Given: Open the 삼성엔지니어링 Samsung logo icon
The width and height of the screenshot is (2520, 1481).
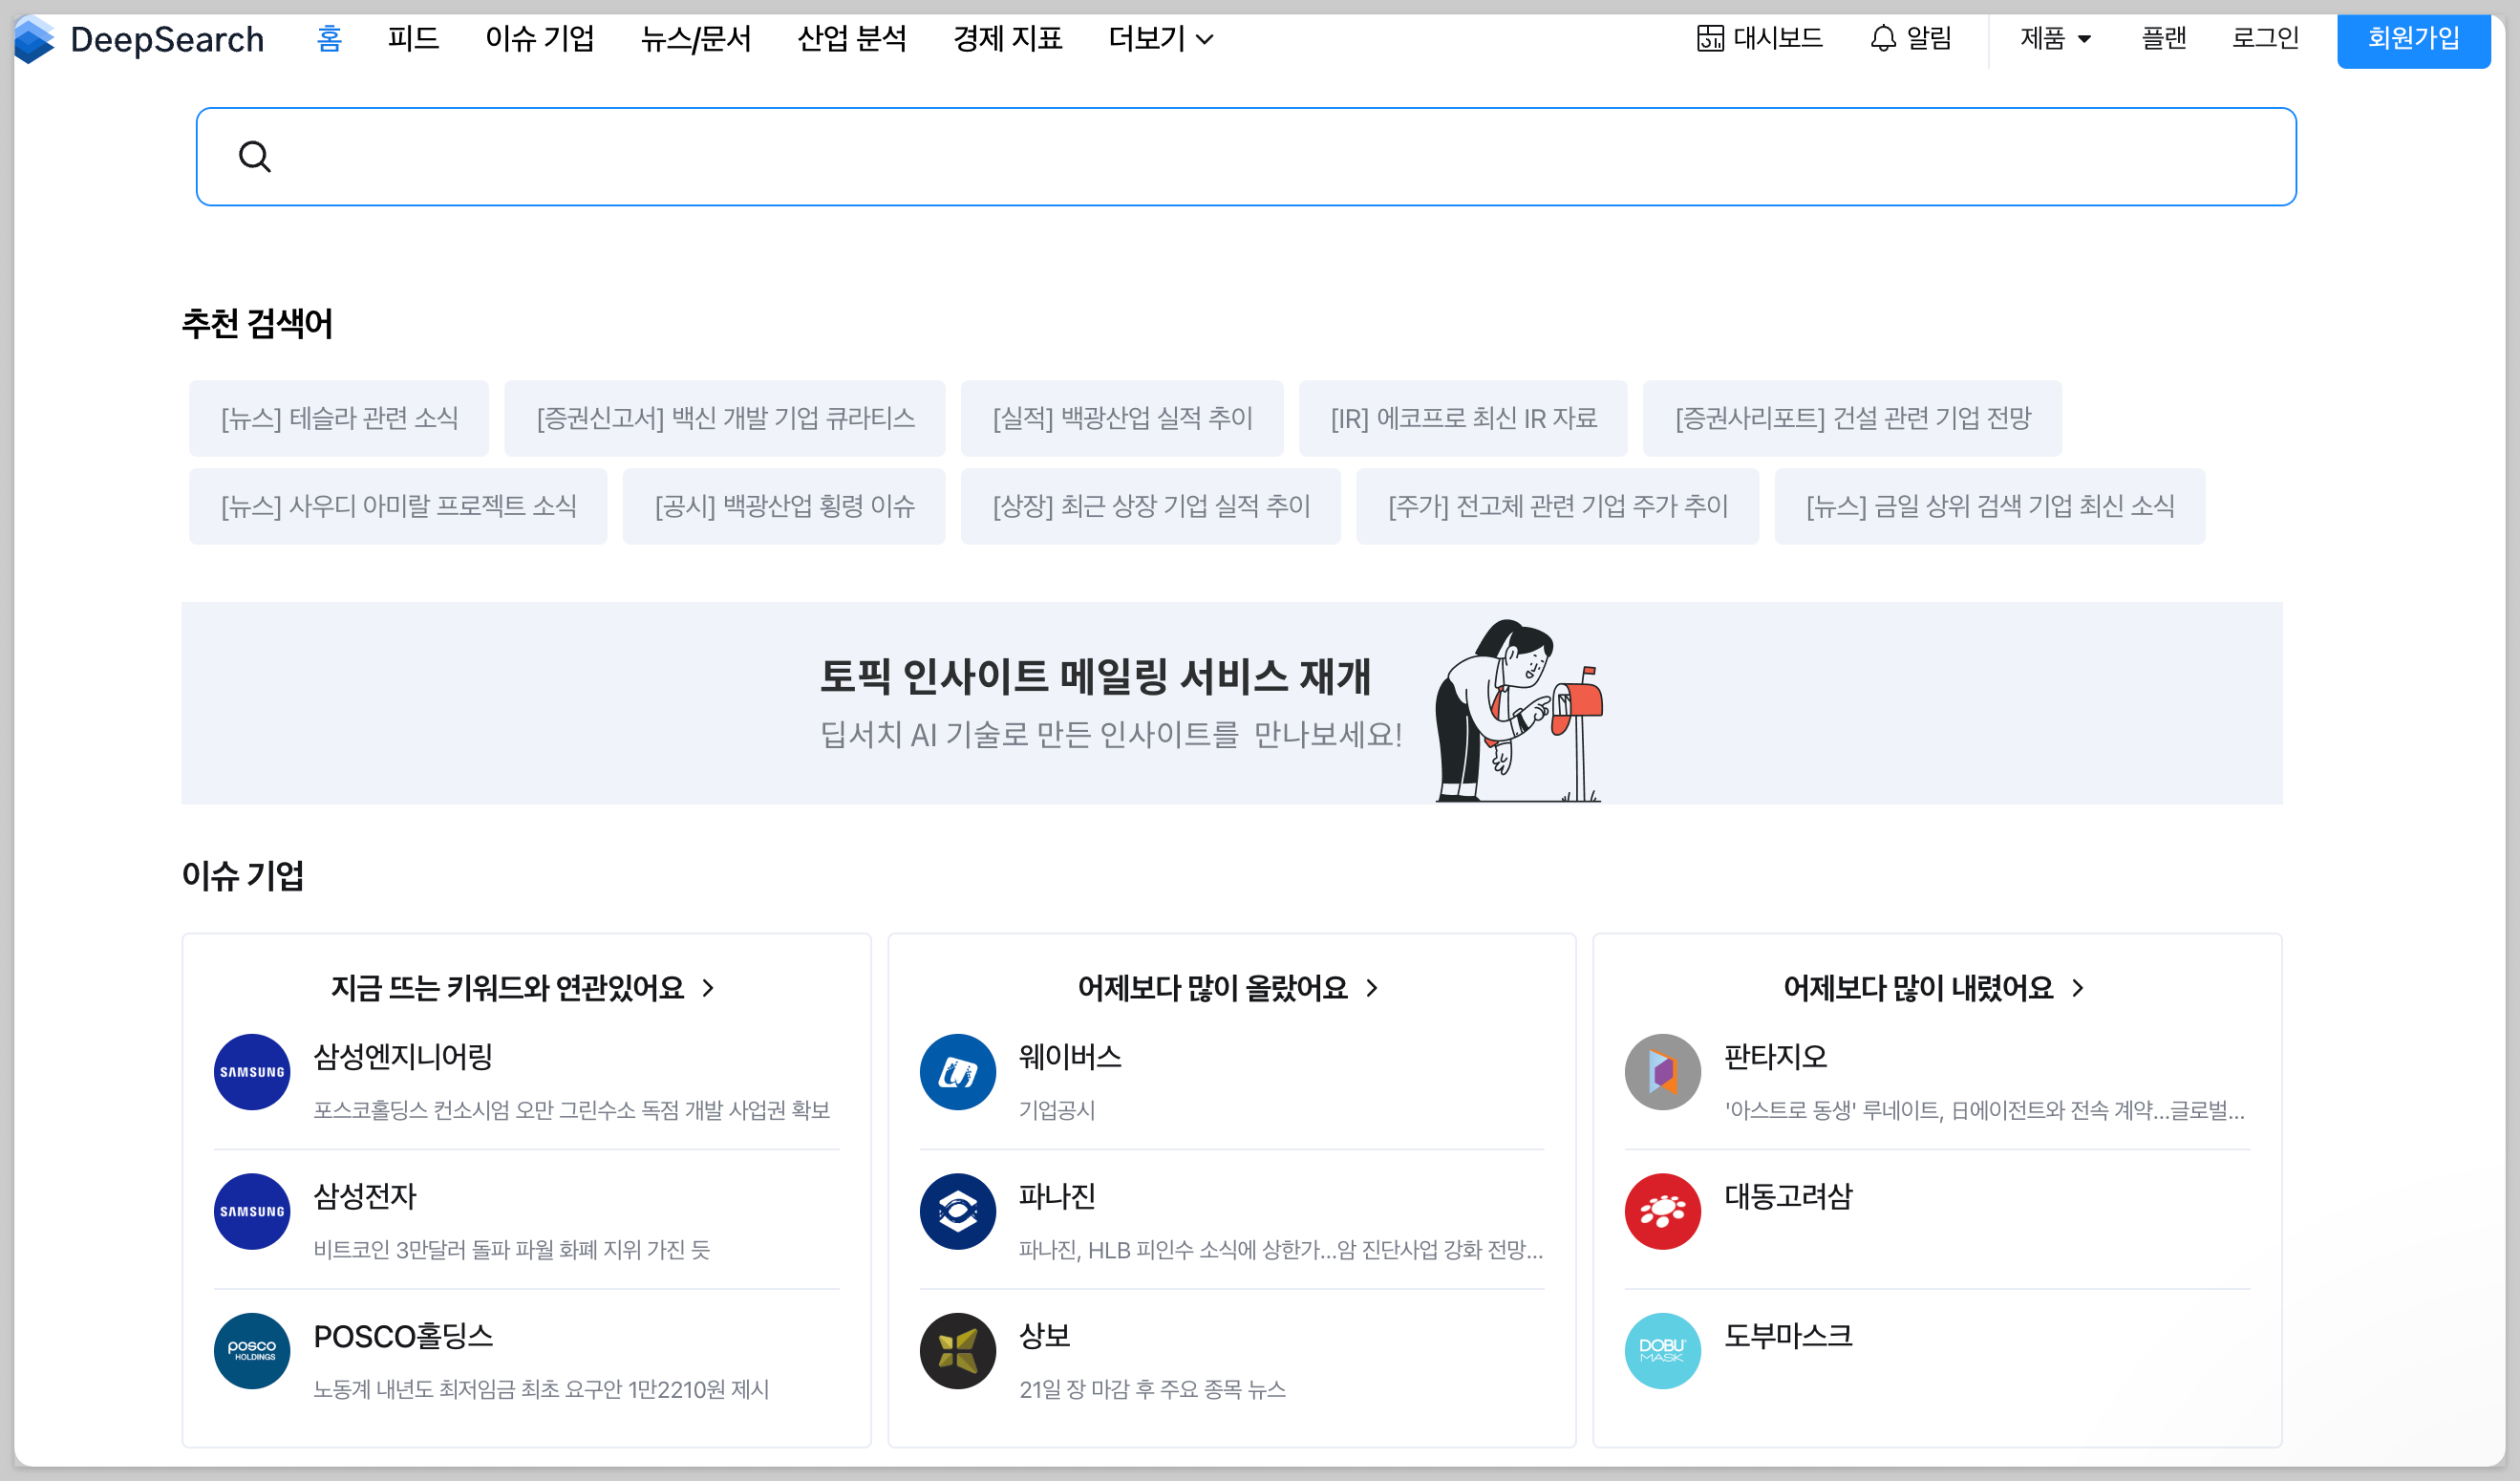Looking at the screenshot, I should click(x=252, y=1072).
